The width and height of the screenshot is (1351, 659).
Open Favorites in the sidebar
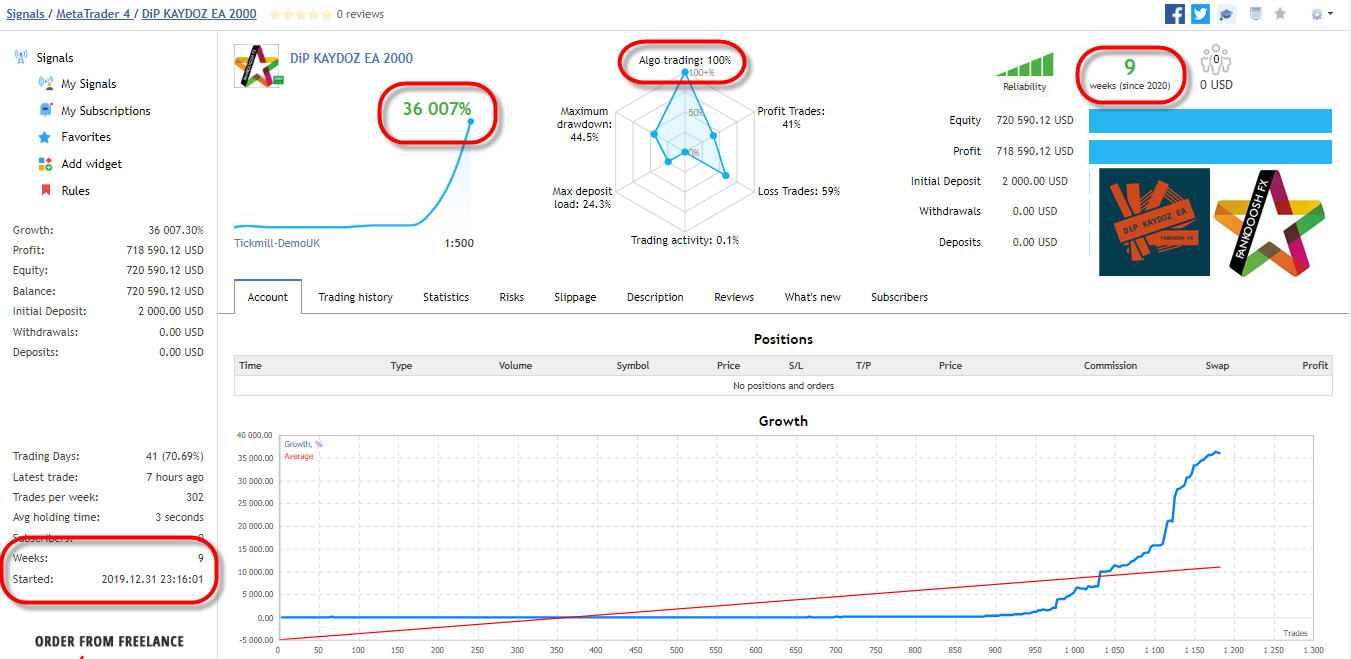[86, 137]
